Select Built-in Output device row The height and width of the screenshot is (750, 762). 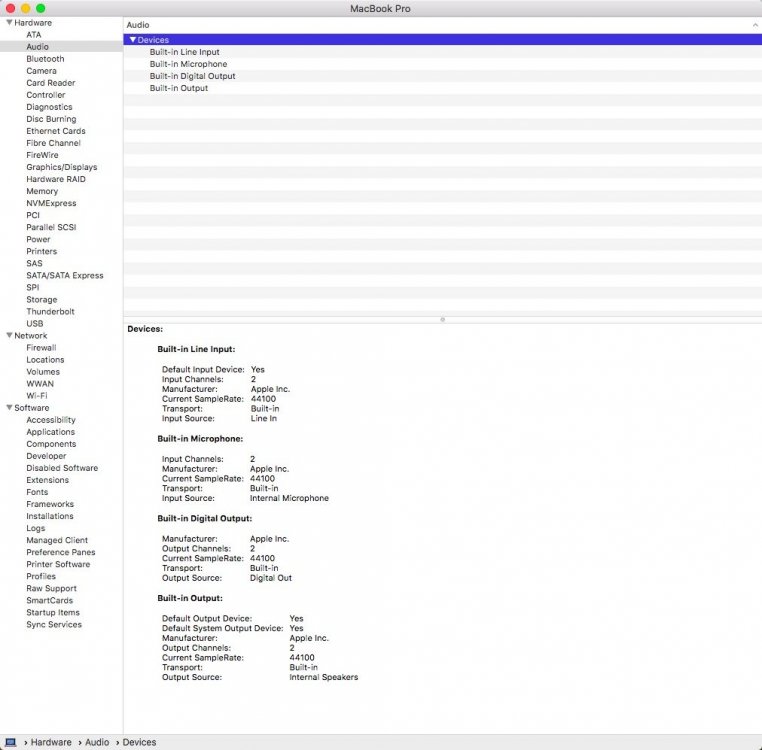[442, 88]
